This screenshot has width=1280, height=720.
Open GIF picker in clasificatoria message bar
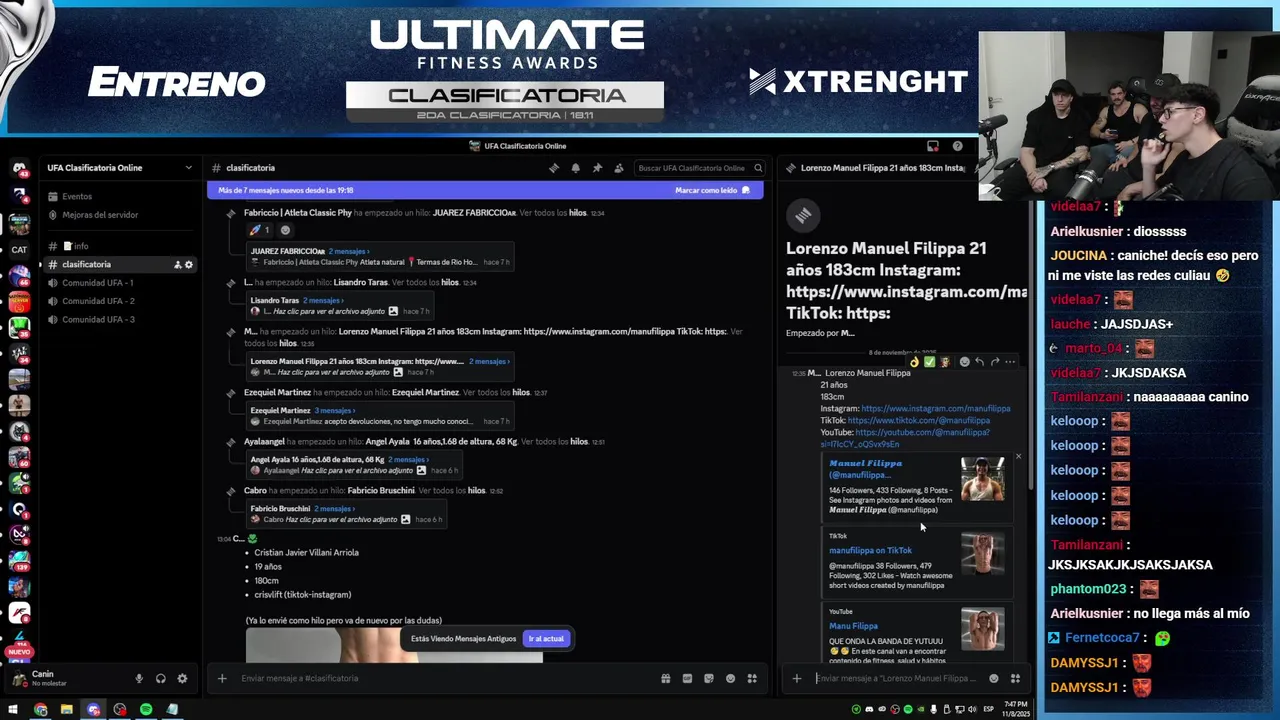687,678
